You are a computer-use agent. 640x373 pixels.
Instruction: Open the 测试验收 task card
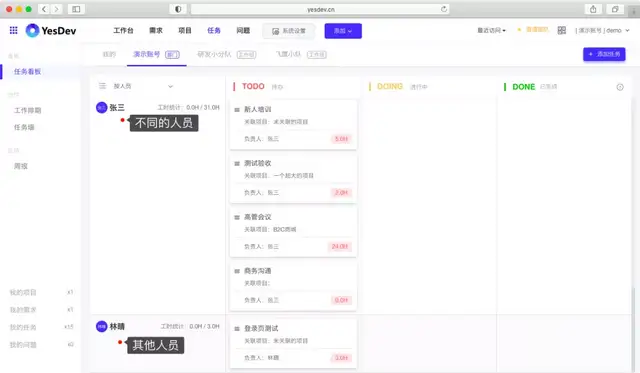coord(293,178)
